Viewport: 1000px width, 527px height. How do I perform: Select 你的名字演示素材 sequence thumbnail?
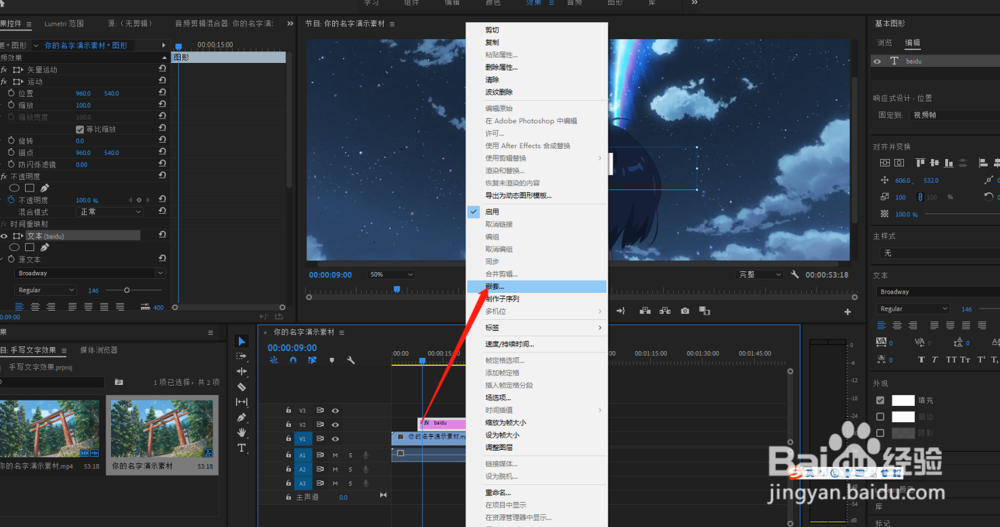tap(162, 429)
